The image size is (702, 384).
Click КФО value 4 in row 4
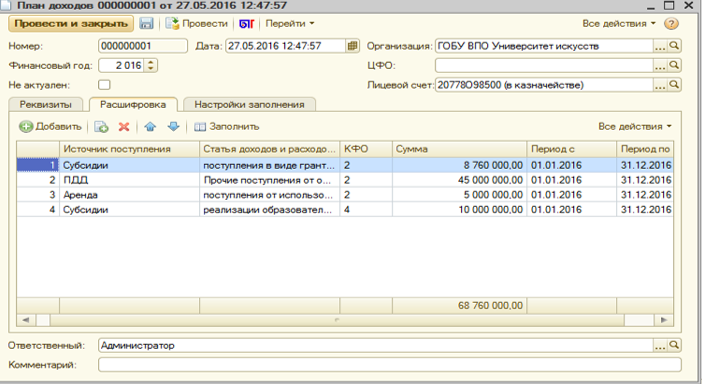click(x=366, y=209)
